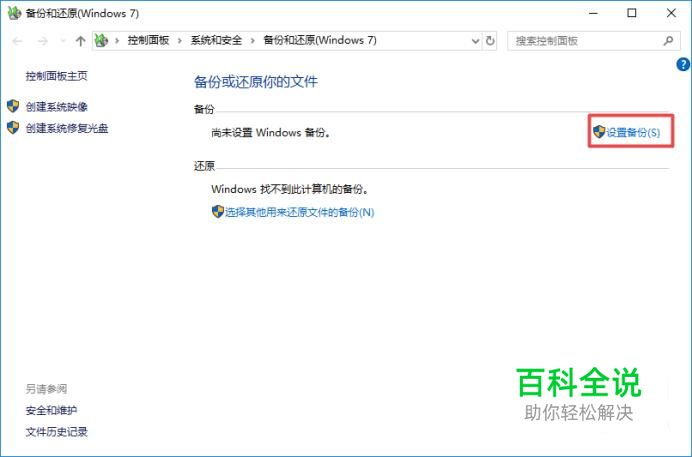
Task: Go up one level with Up arrow
Action: point(80,41)
